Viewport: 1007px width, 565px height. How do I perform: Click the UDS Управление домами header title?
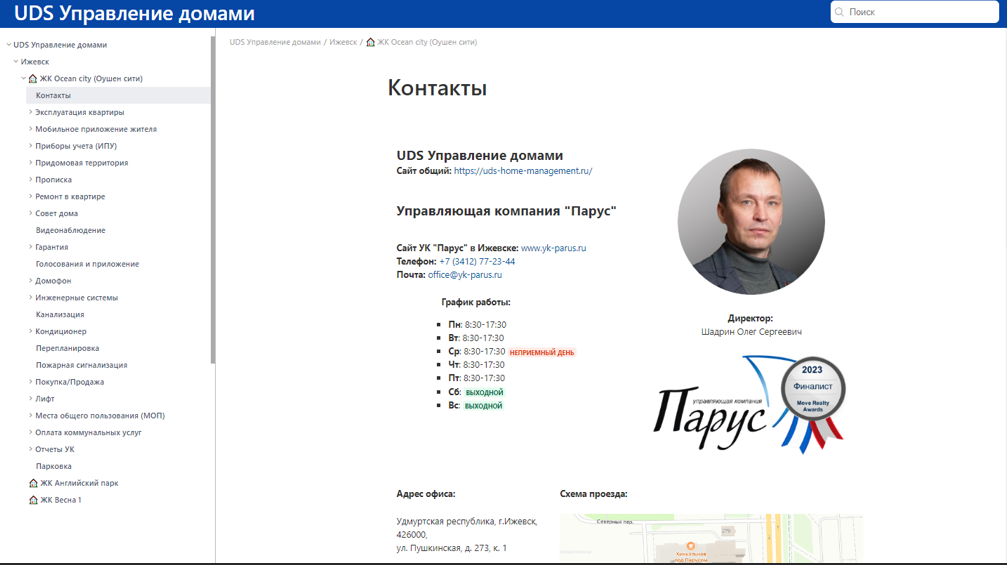pos(134,13)
